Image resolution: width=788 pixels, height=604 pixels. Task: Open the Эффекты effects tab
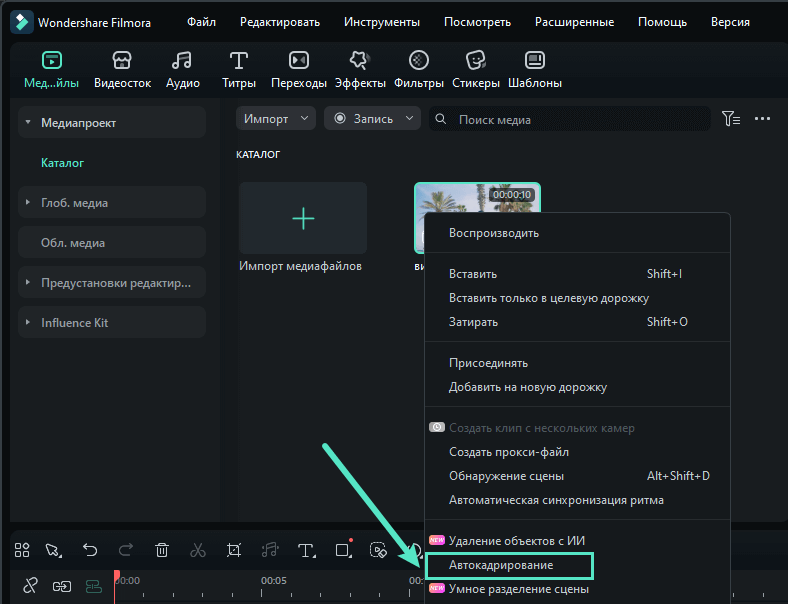coord(360,70)
